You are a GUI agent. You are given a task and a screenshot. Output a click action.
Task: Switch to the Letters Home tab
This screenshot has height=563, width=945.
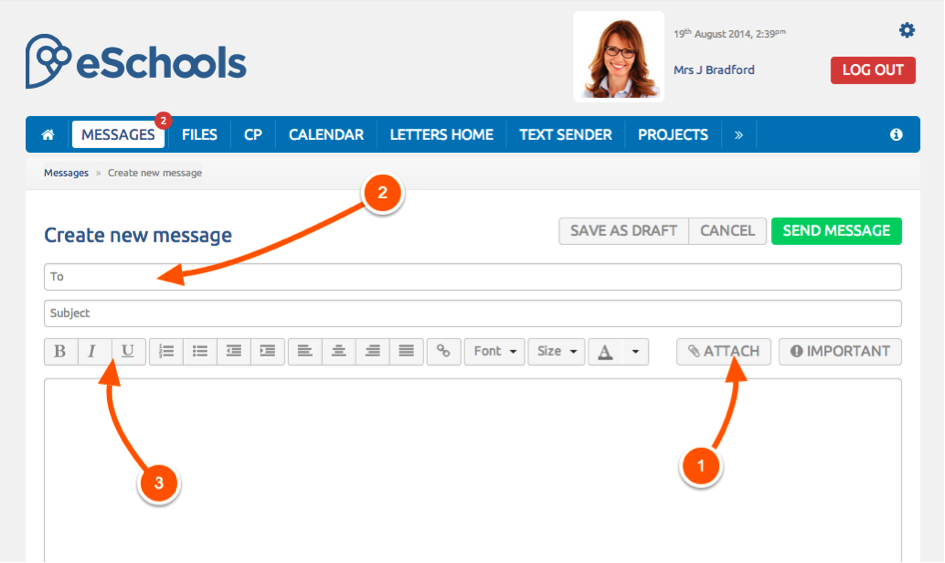click(x=441, y=135)
